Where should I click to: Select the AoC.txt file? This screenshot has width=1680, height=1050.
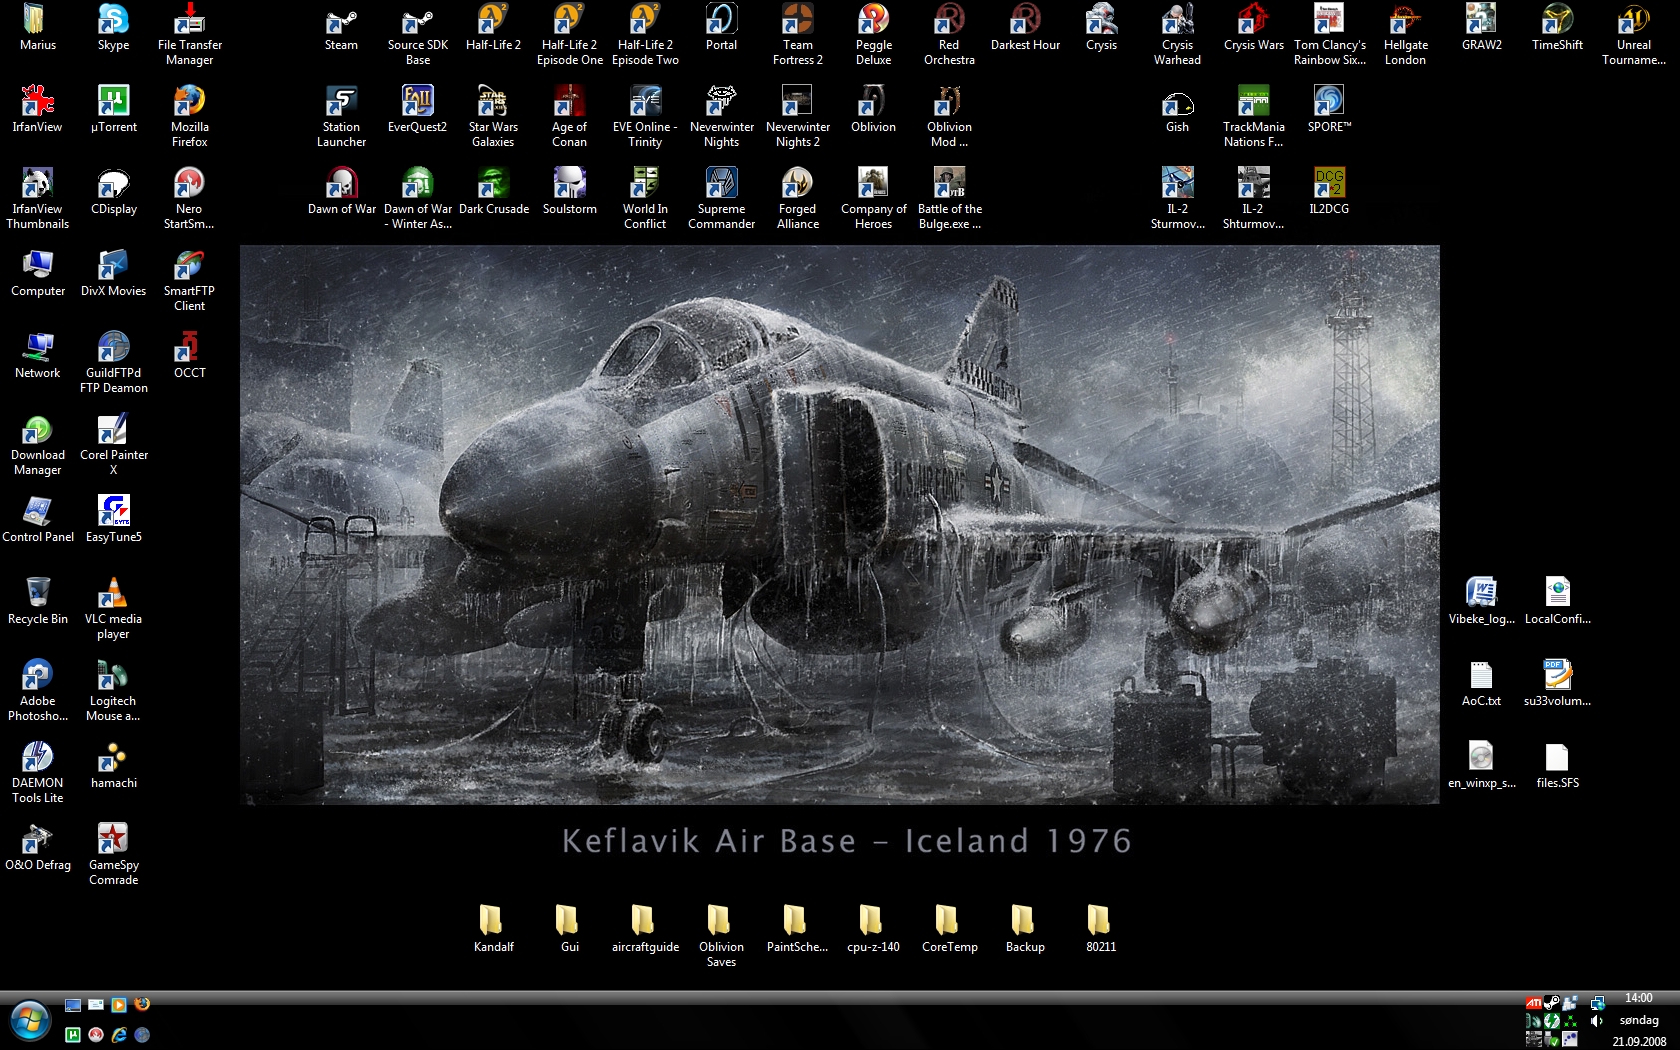tap(1481, 676)
